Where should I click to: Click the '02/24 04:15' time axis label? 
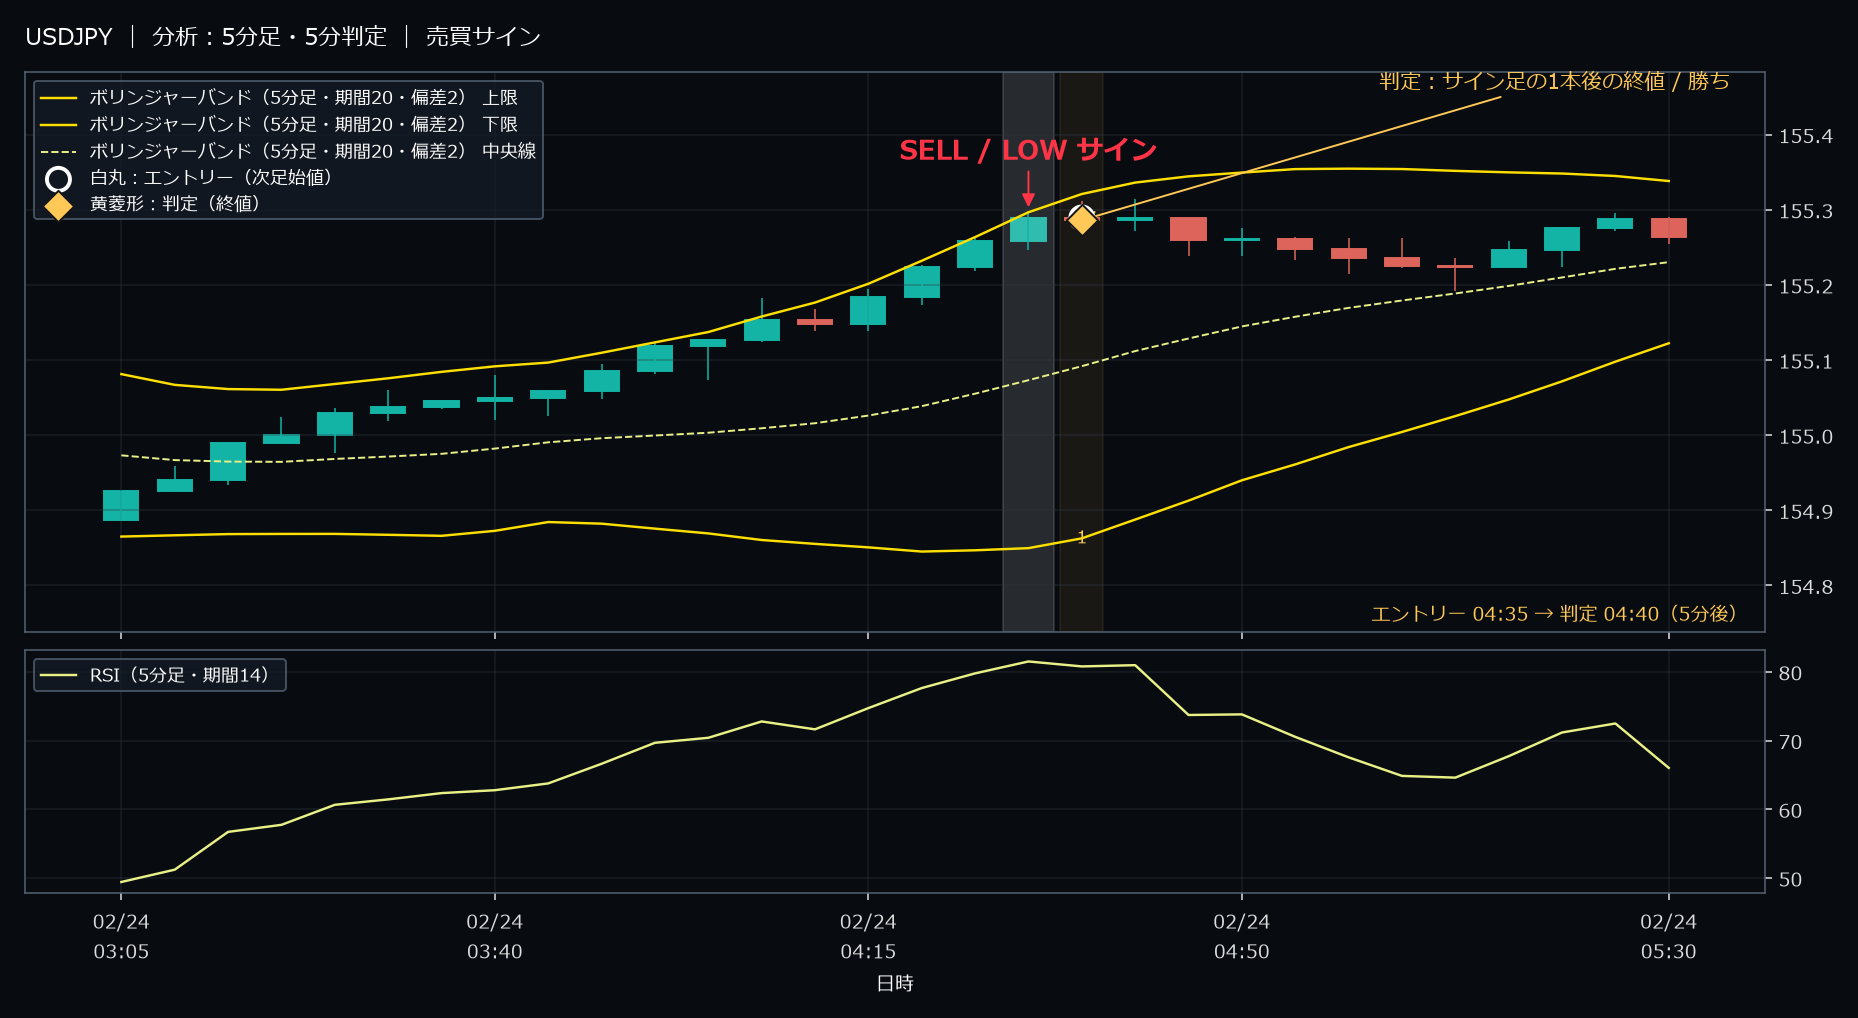point(868,937)
